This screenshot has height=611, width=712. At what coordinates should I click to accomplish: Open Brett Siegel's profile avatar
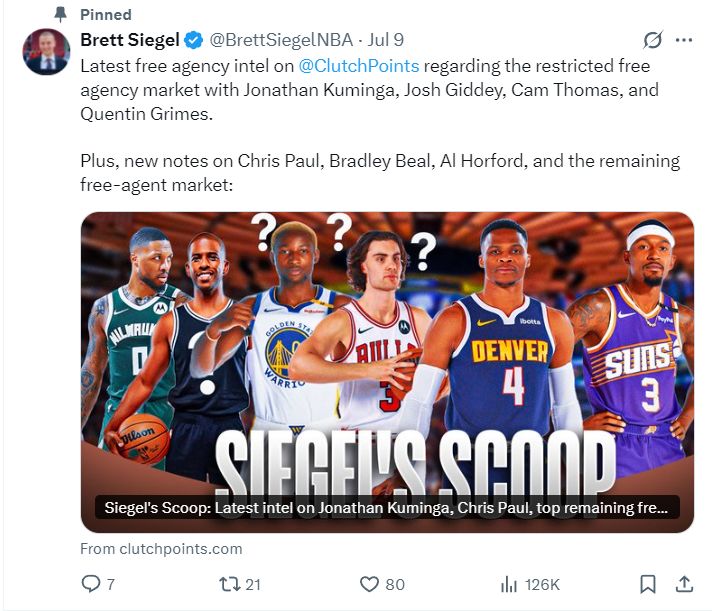46,51
